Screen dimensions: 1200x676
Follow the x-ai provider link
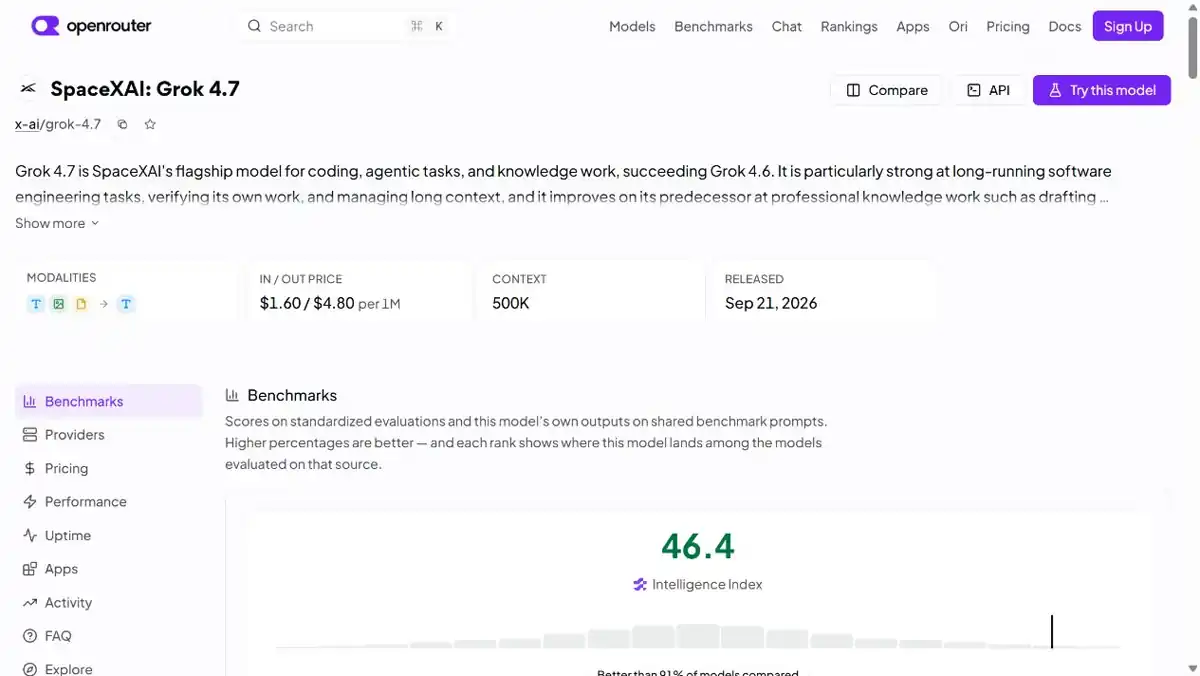pos(26,124)
